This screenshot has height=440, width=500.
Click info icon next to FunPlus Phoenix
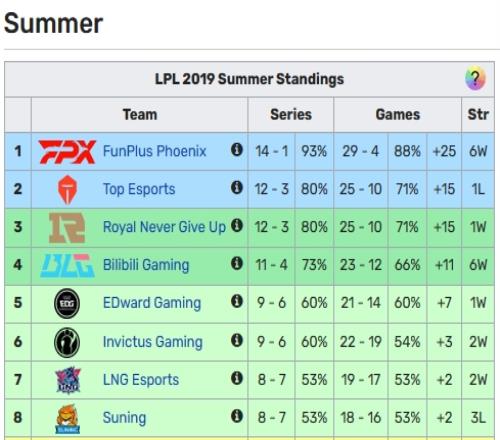[237, 150]
